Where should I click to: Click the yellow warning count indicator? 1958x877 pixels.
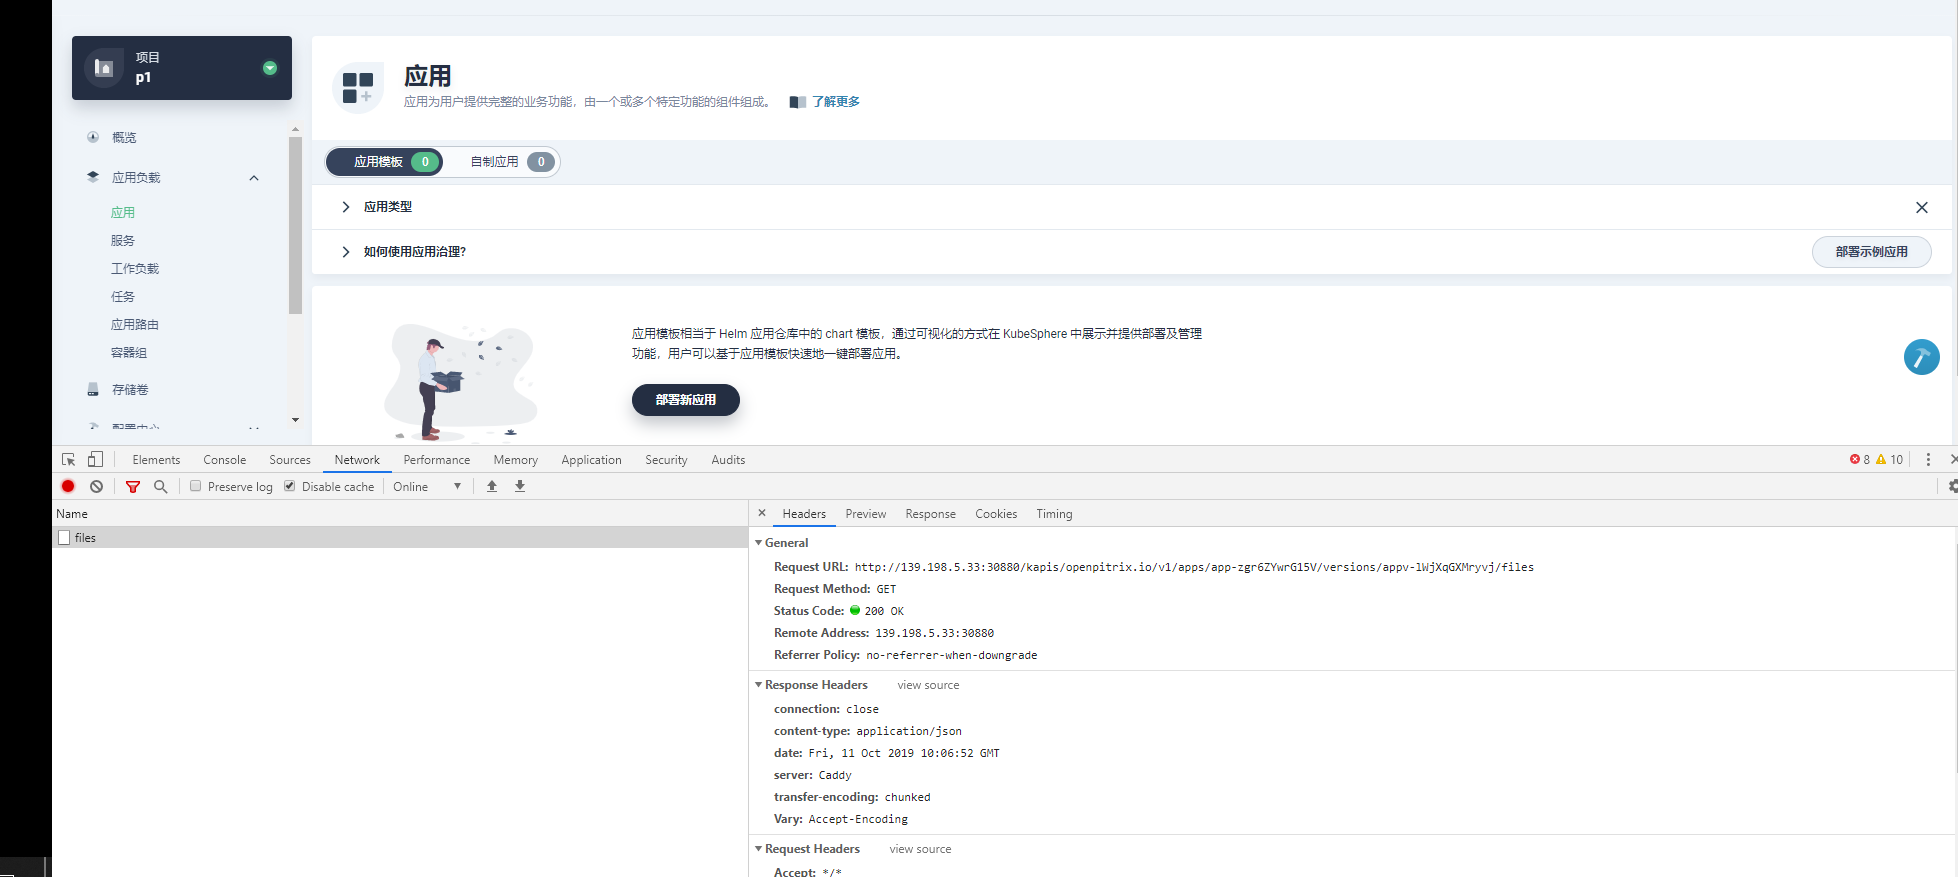tap(1889, 460)
